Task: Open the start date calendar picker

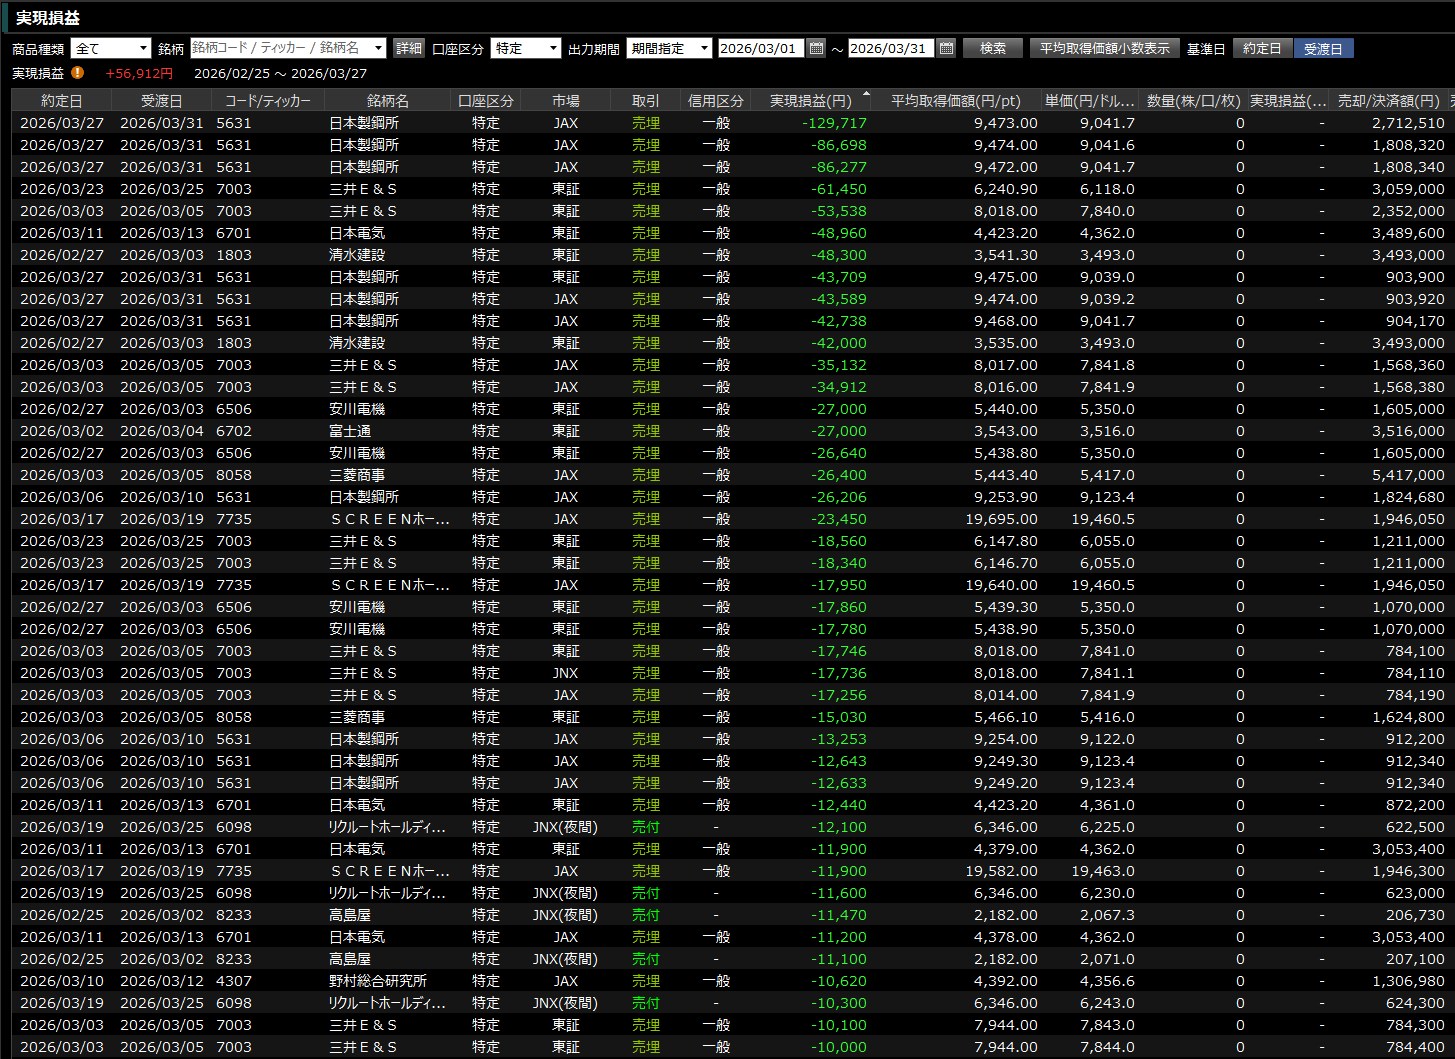Action: [816, 48]
